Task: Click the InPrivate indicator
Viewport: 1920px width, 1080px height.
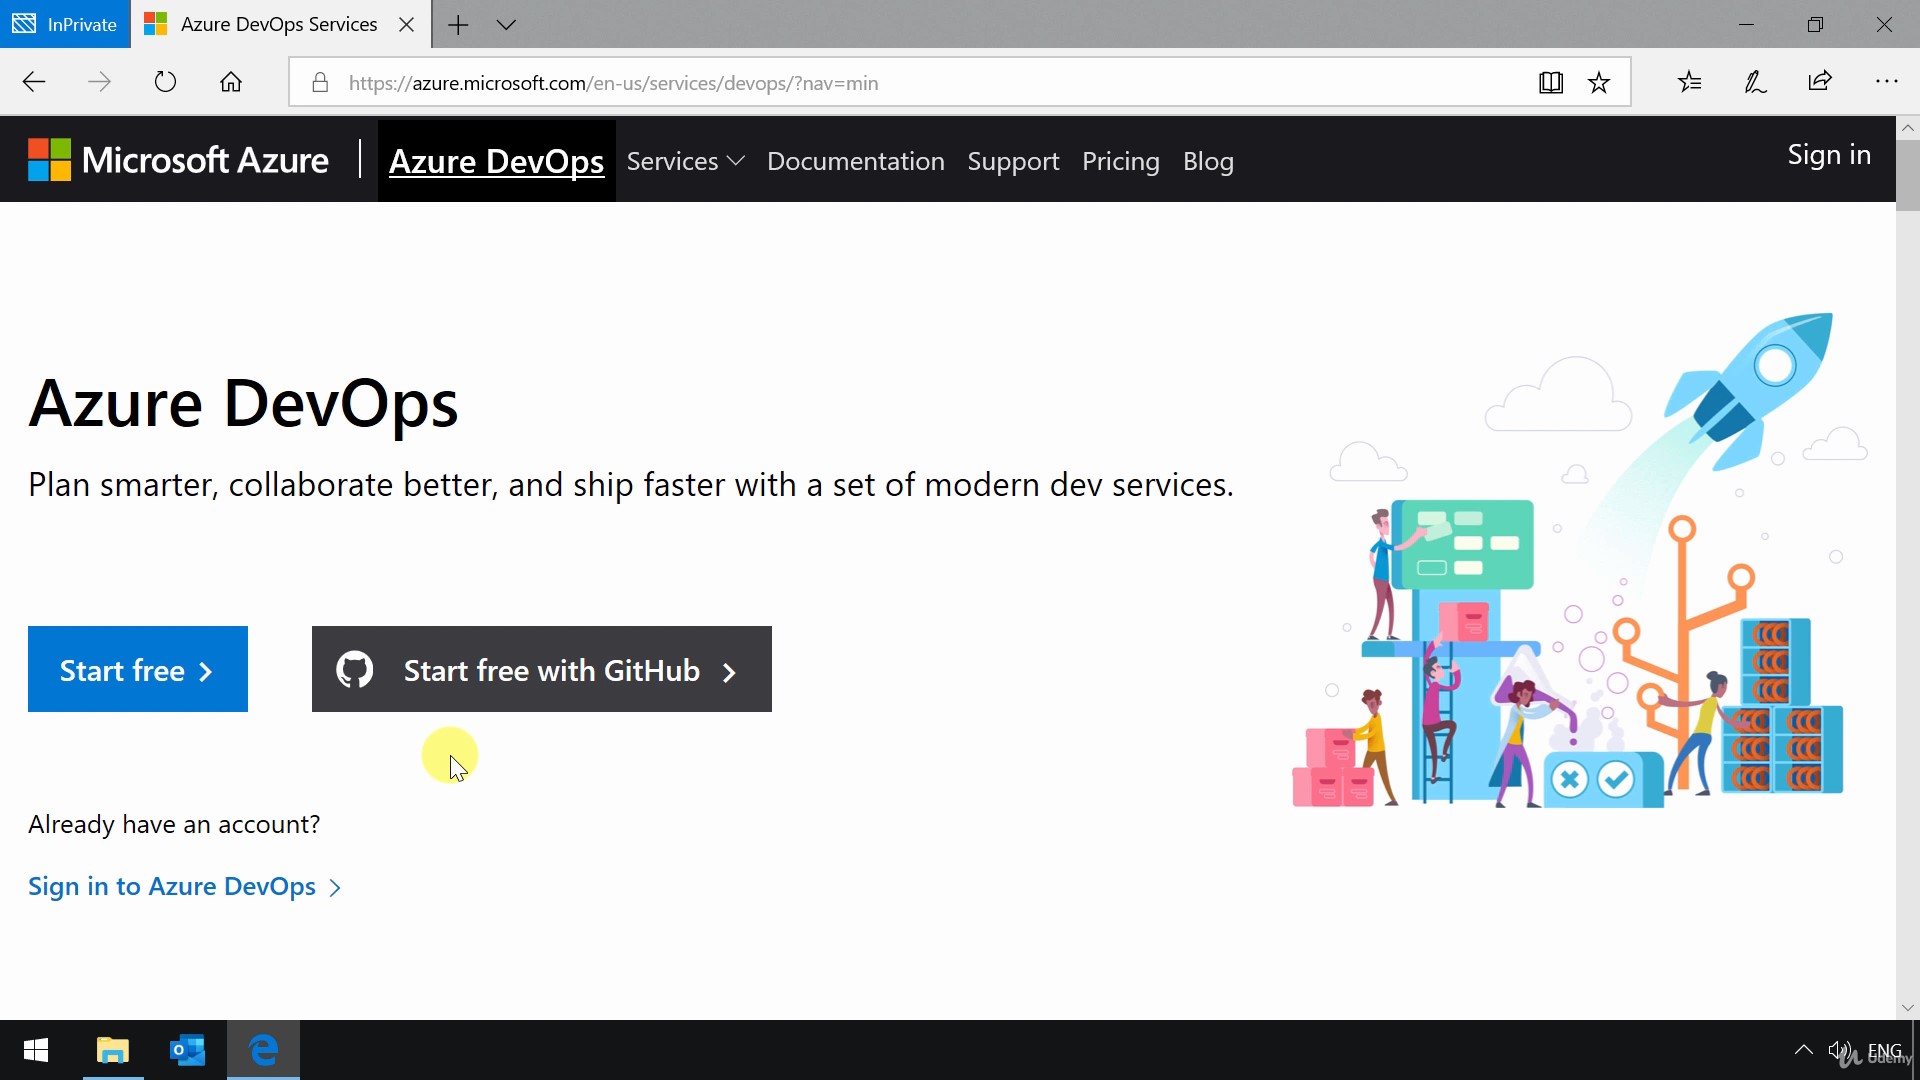Action: coord(65,24)
